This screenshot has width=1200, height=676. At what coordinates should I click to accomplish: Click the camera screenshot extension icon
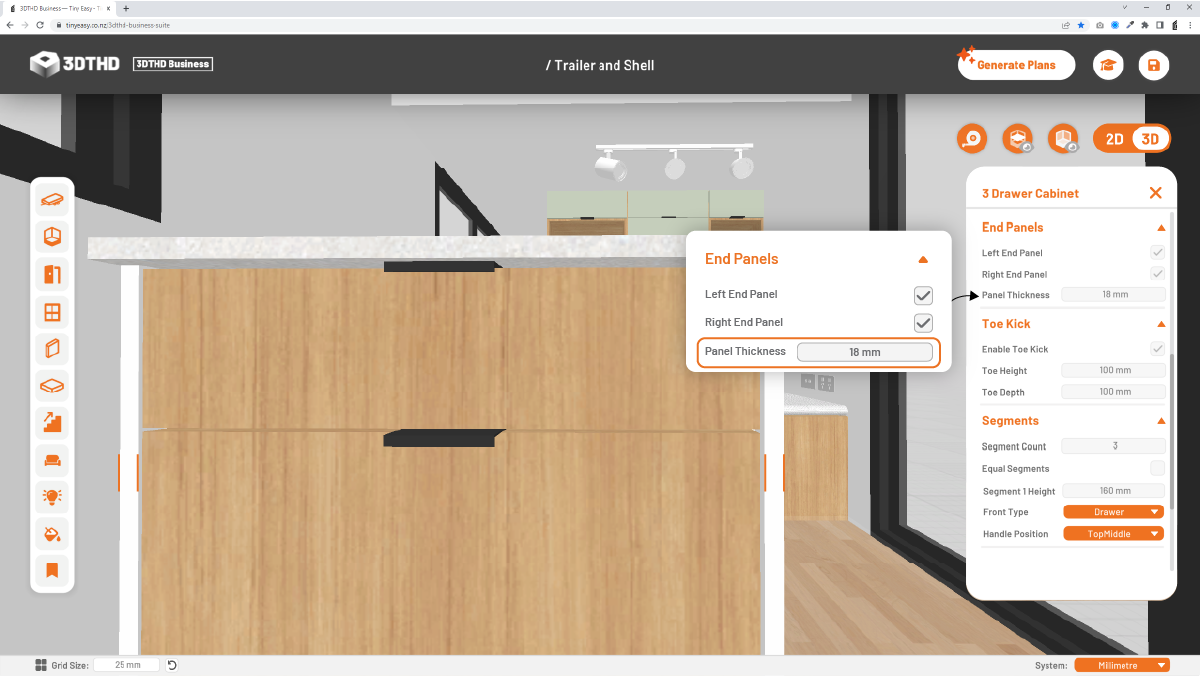coord(1099,24)
